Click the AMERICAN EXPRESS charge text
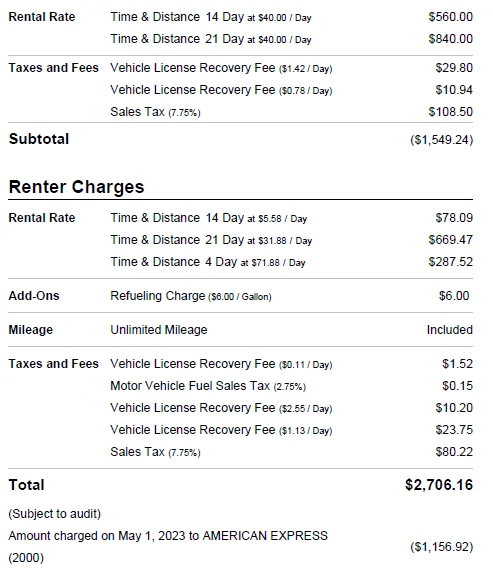This screenshot has width=493, height=568. tap(265, 536)
